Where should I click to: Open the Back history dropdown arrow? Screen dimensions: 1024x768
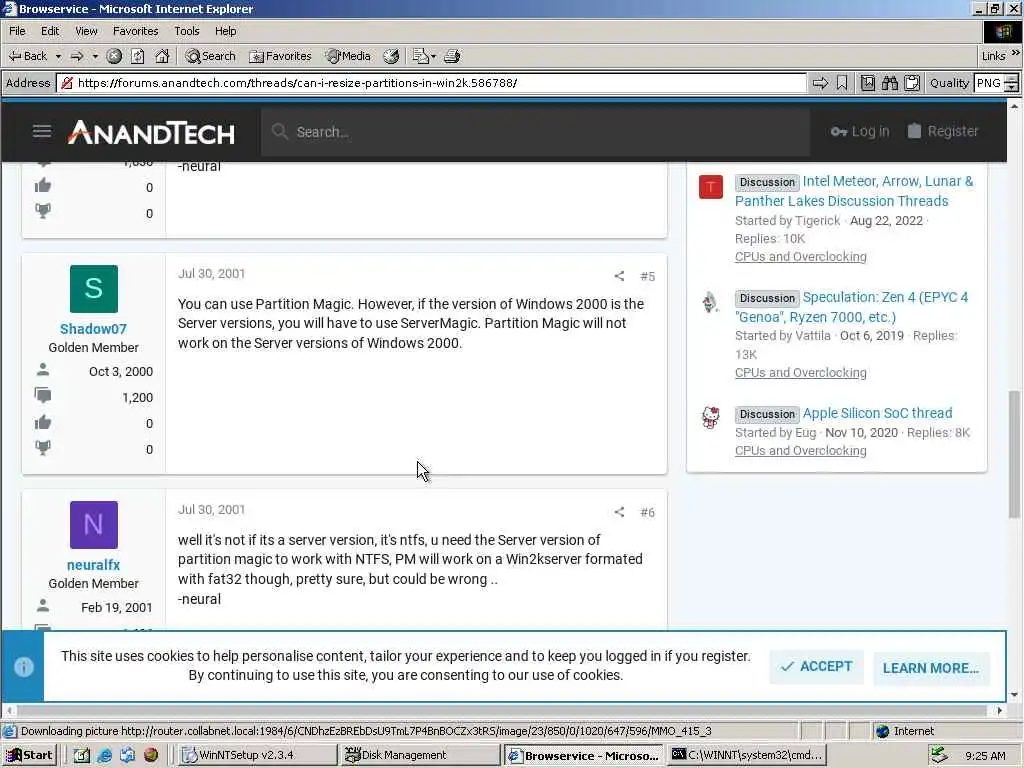pos(58,56)
